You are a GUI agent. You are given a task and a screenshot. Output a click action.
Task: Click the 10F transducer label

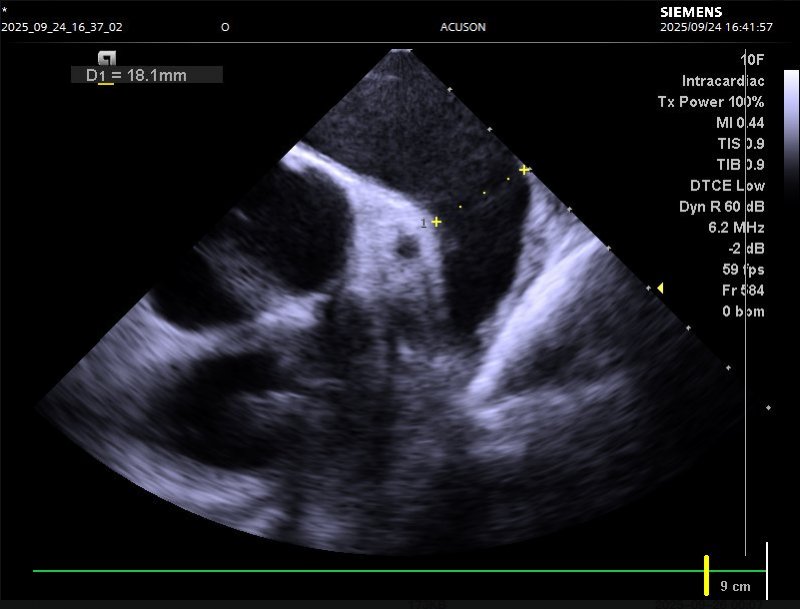tap(752, 60)
